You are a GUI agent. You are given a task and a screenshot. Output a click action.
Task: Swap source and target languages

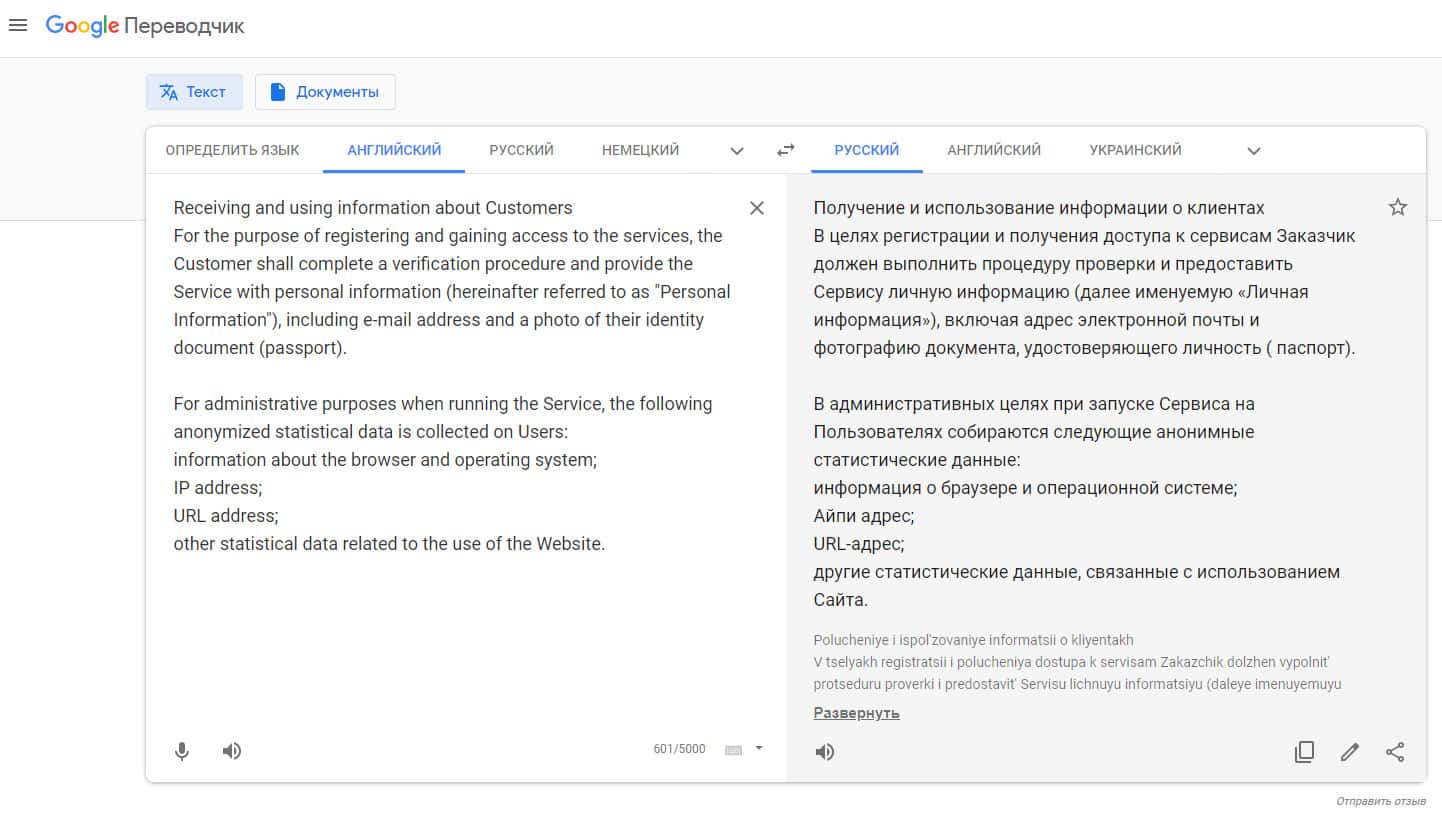(x=786, y=150)
